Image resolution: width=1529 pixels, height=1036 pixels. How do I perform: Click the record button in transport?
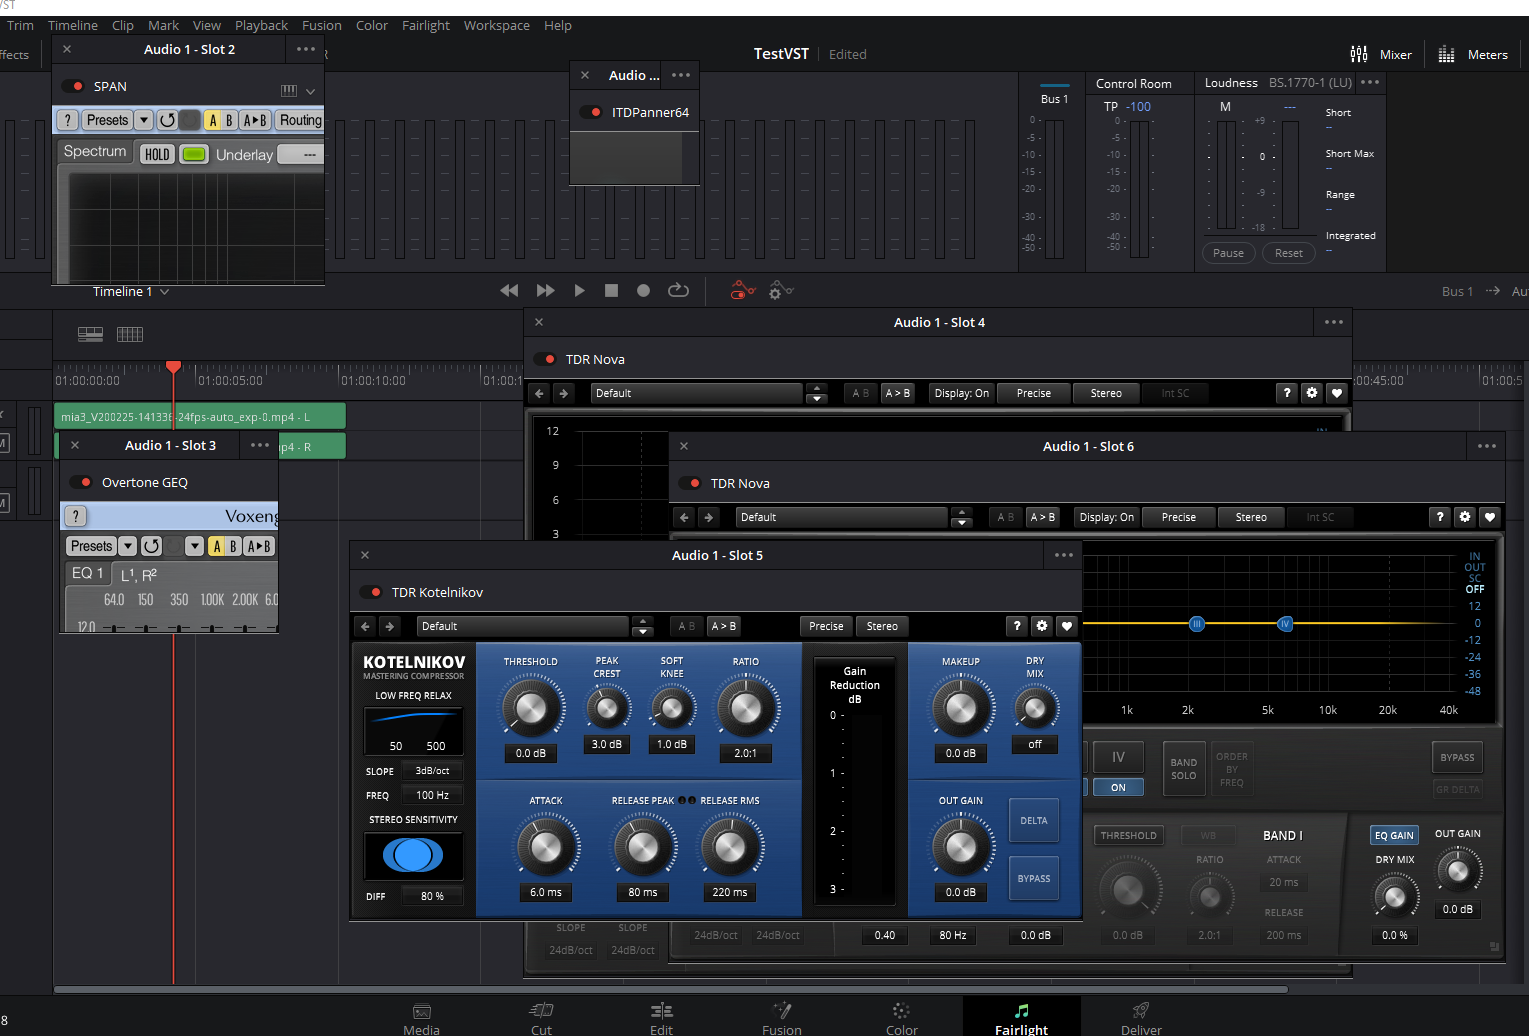[643, 290]
